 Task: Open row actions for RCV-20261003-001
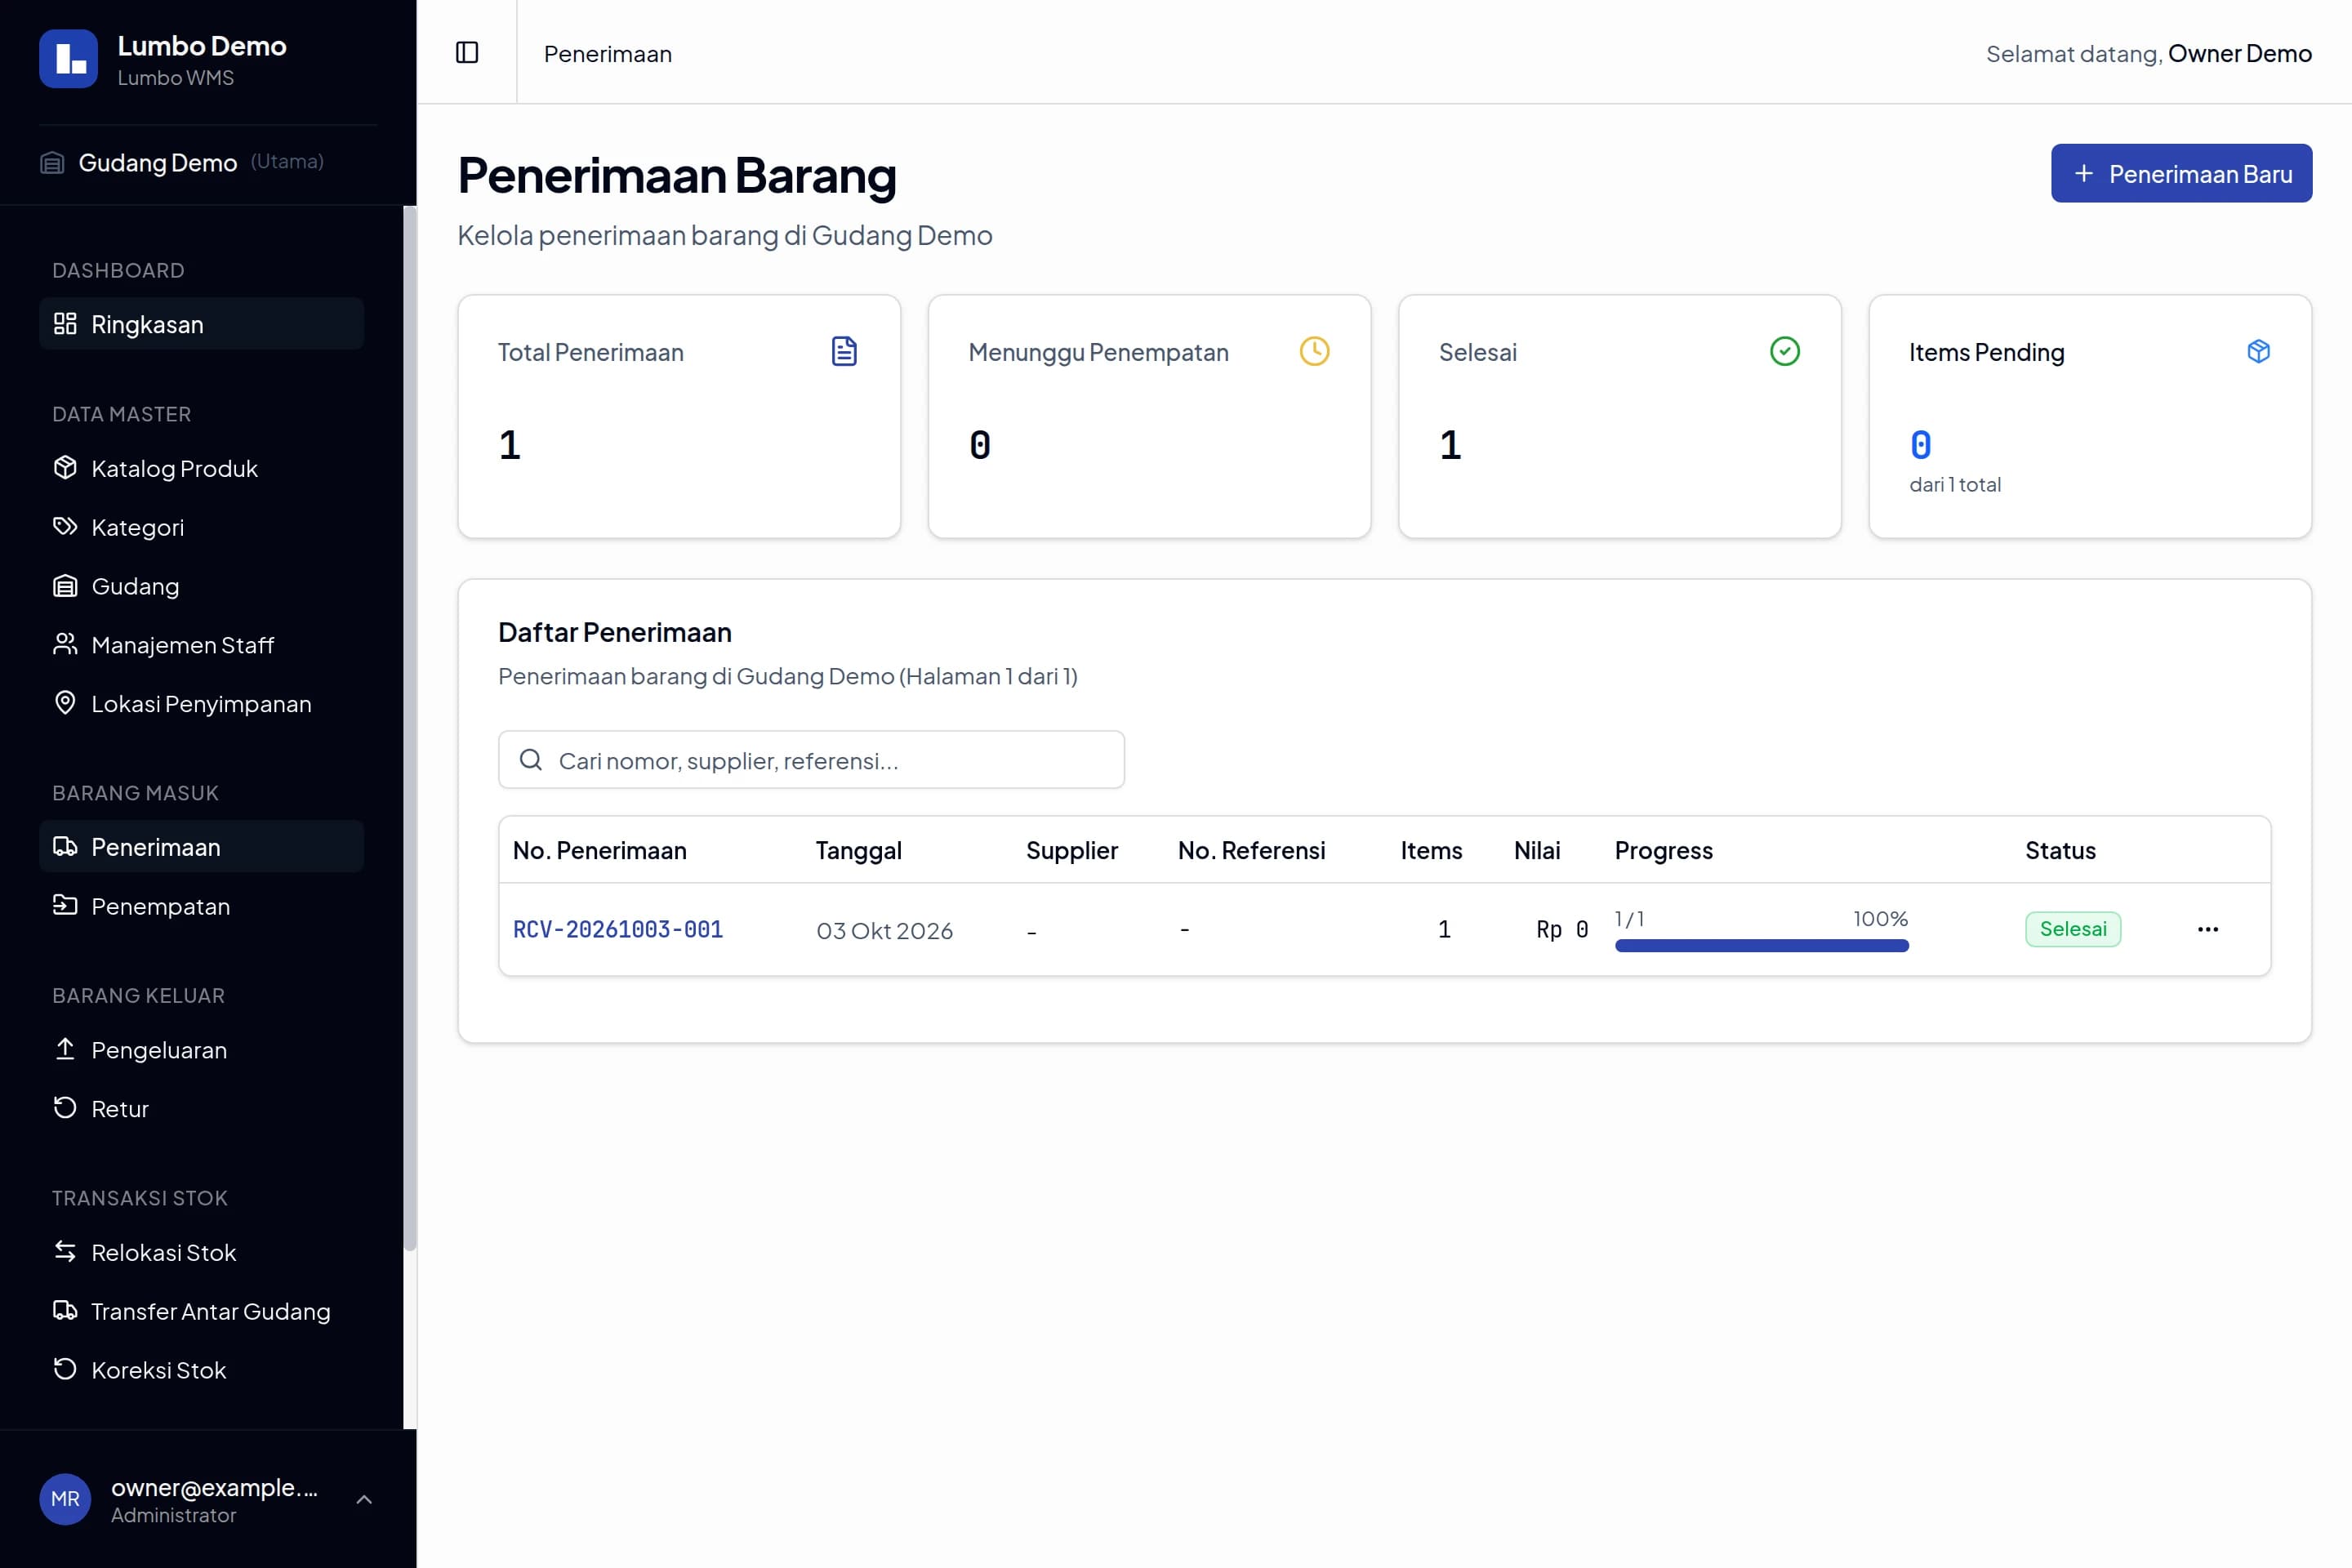(2208, 929)
